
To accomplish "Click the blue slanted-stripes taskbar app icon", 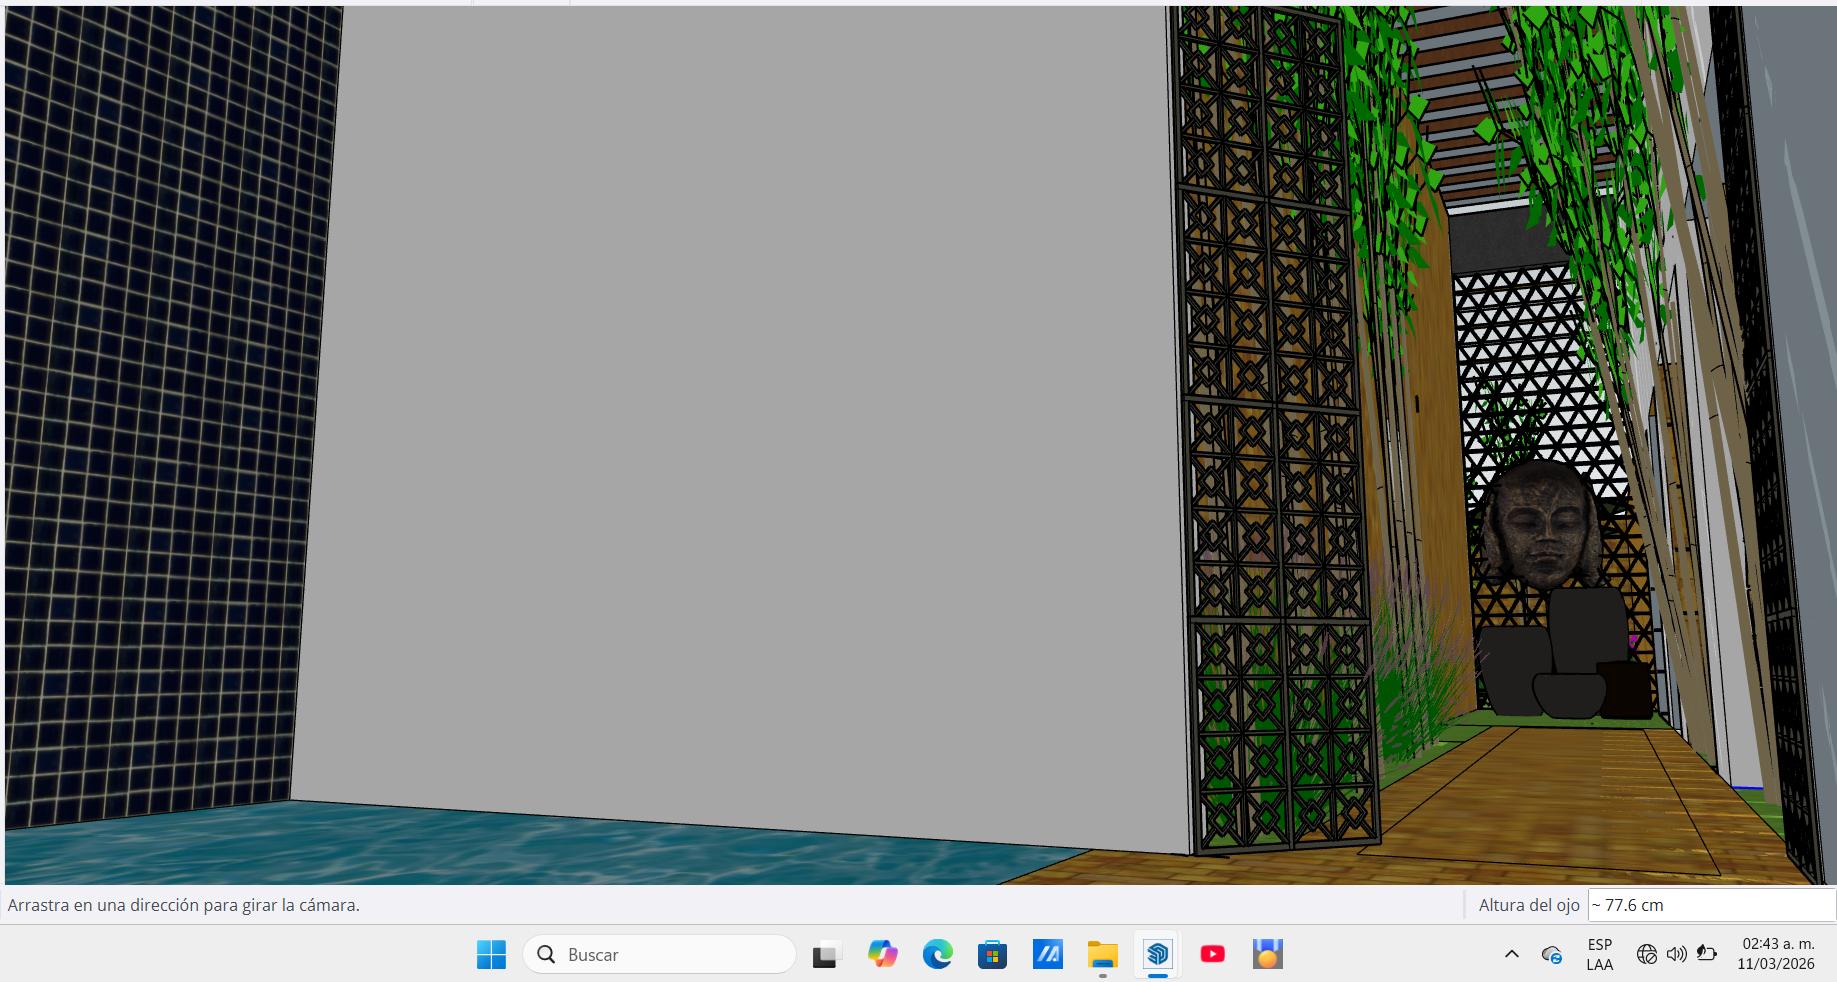I will pyautogui.click(x=1047, y=955).
